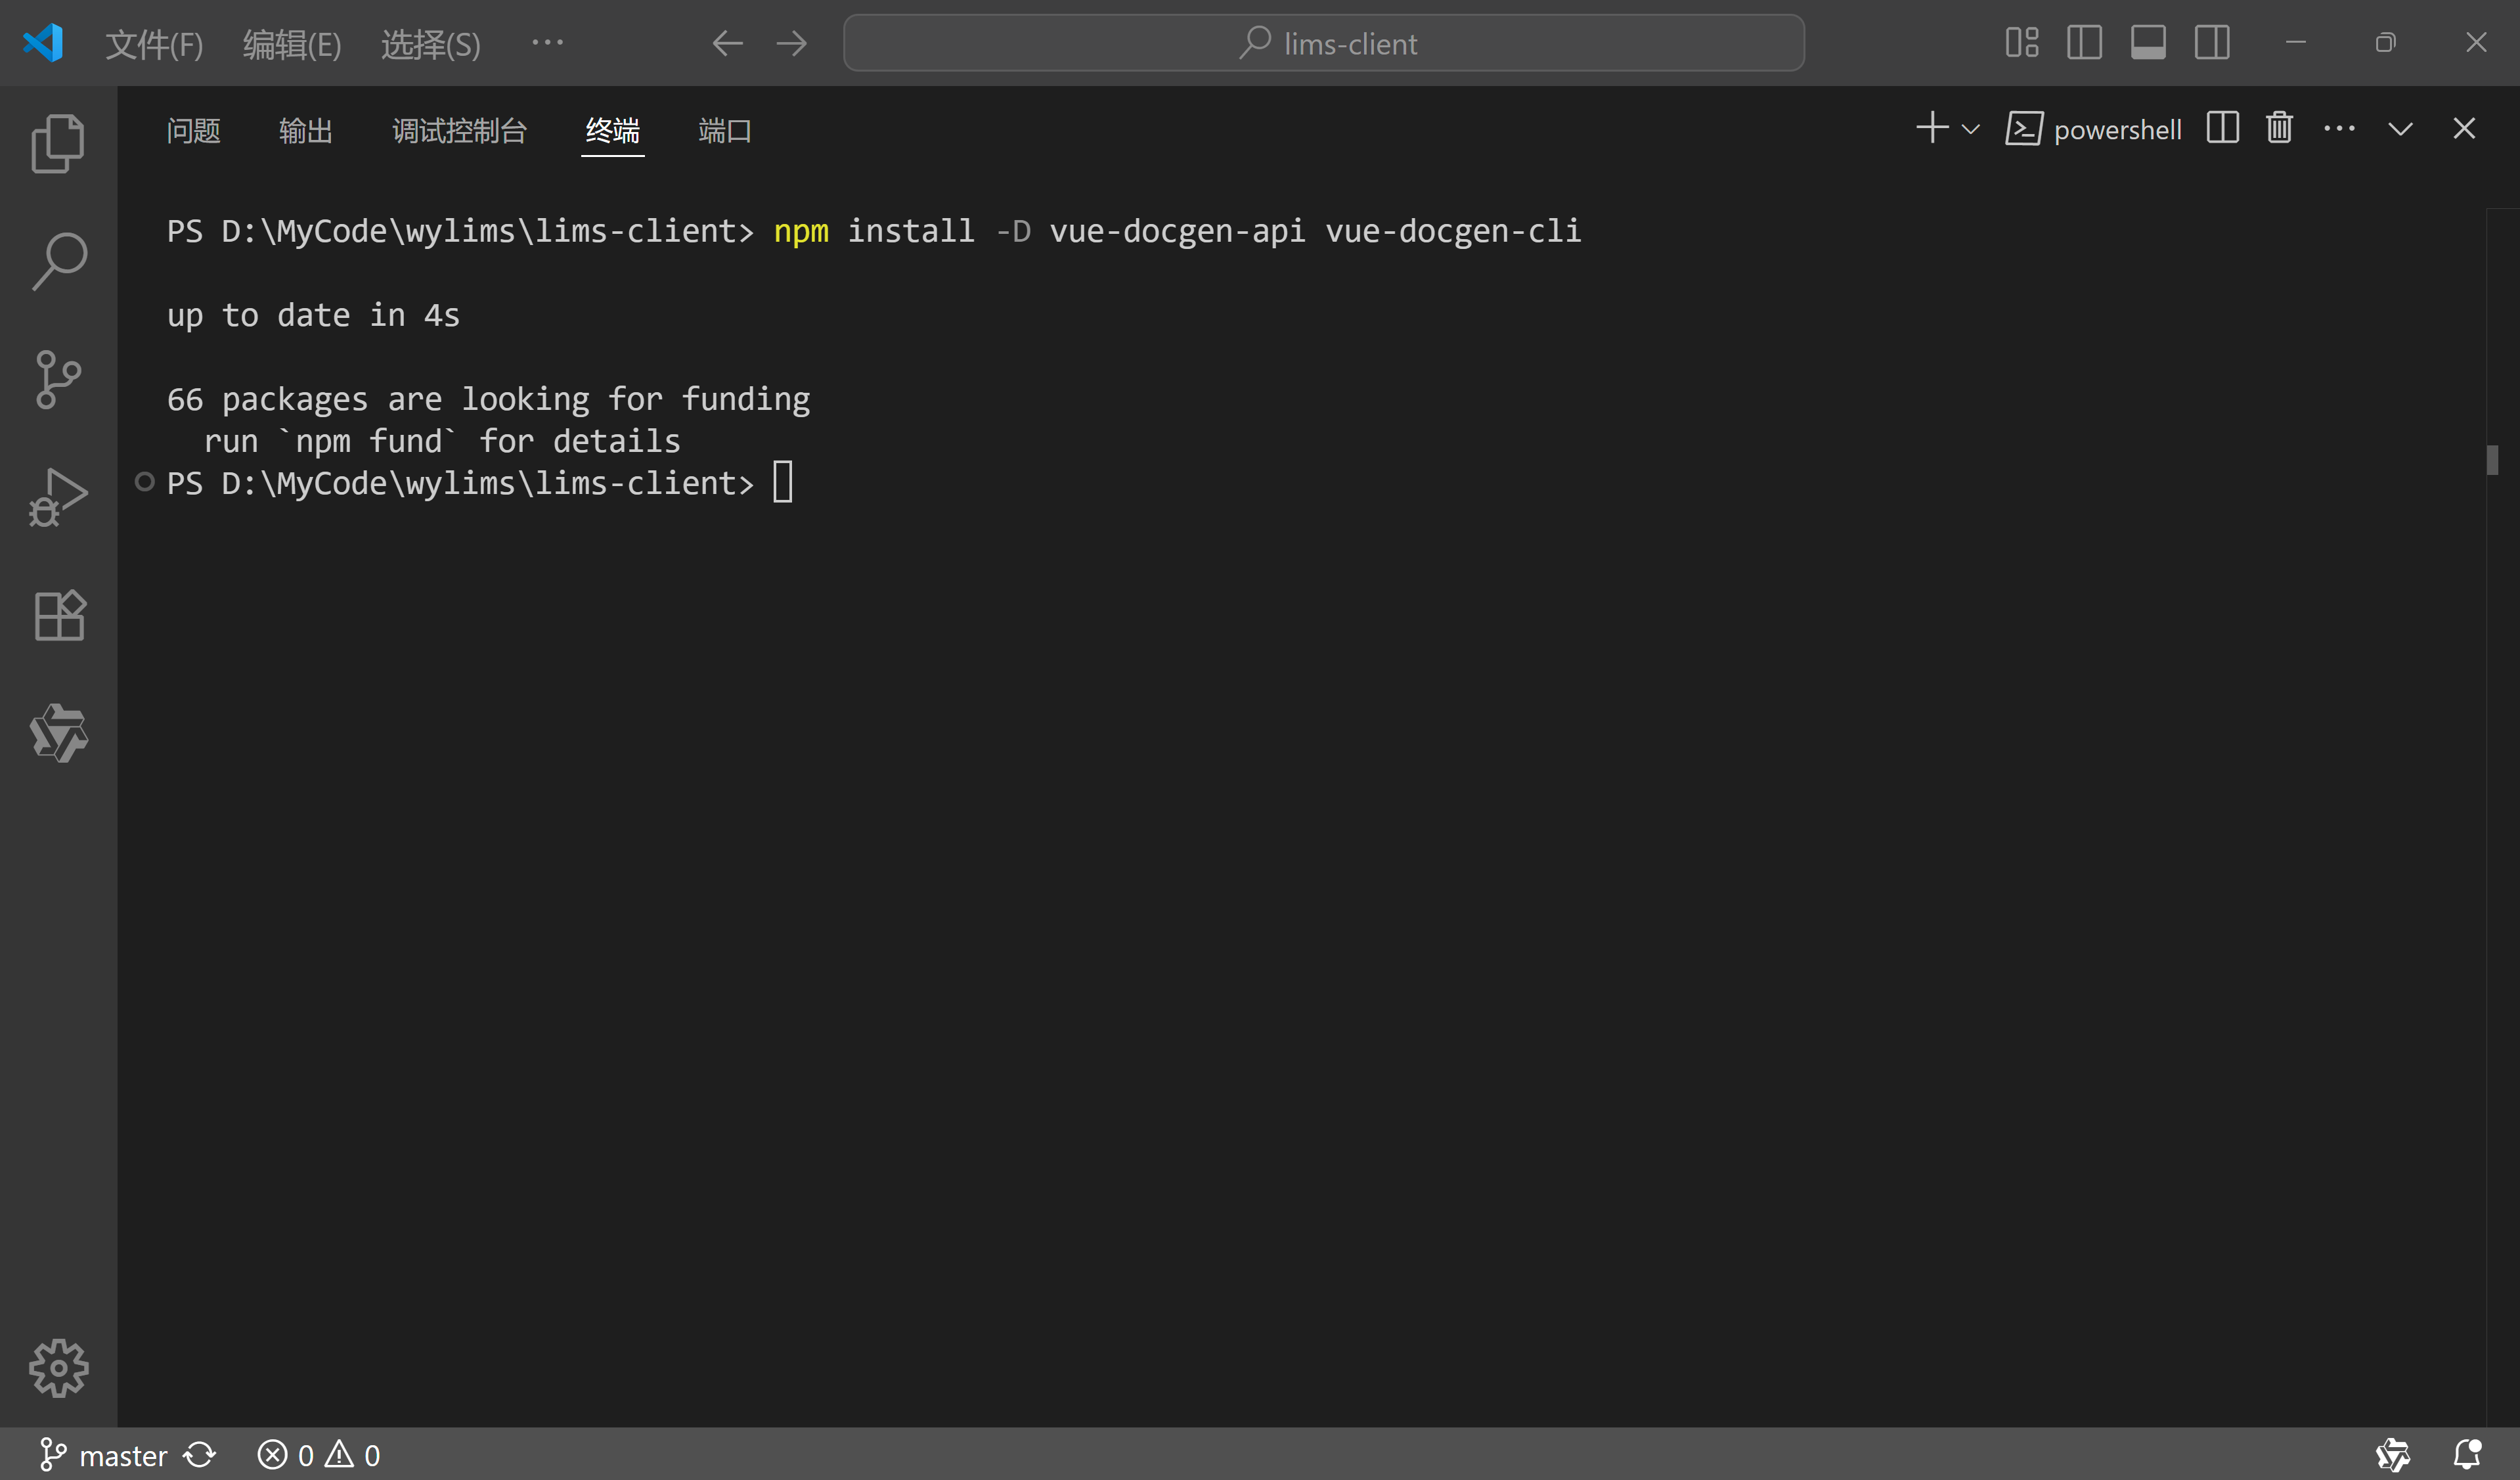
Task: Open the Source Control view
Action: (57, 378)
